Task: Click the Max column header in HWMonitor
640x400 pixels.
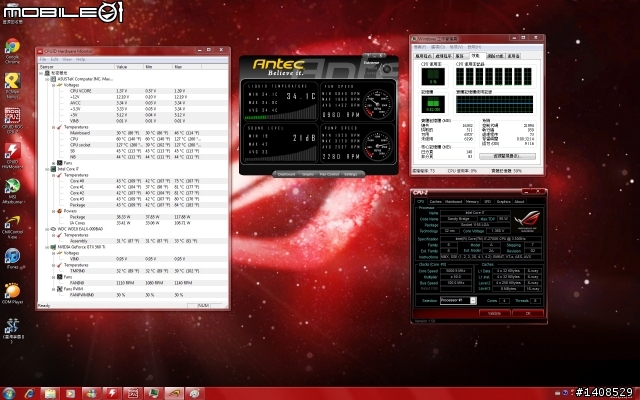Action: [x=187, y=67]
